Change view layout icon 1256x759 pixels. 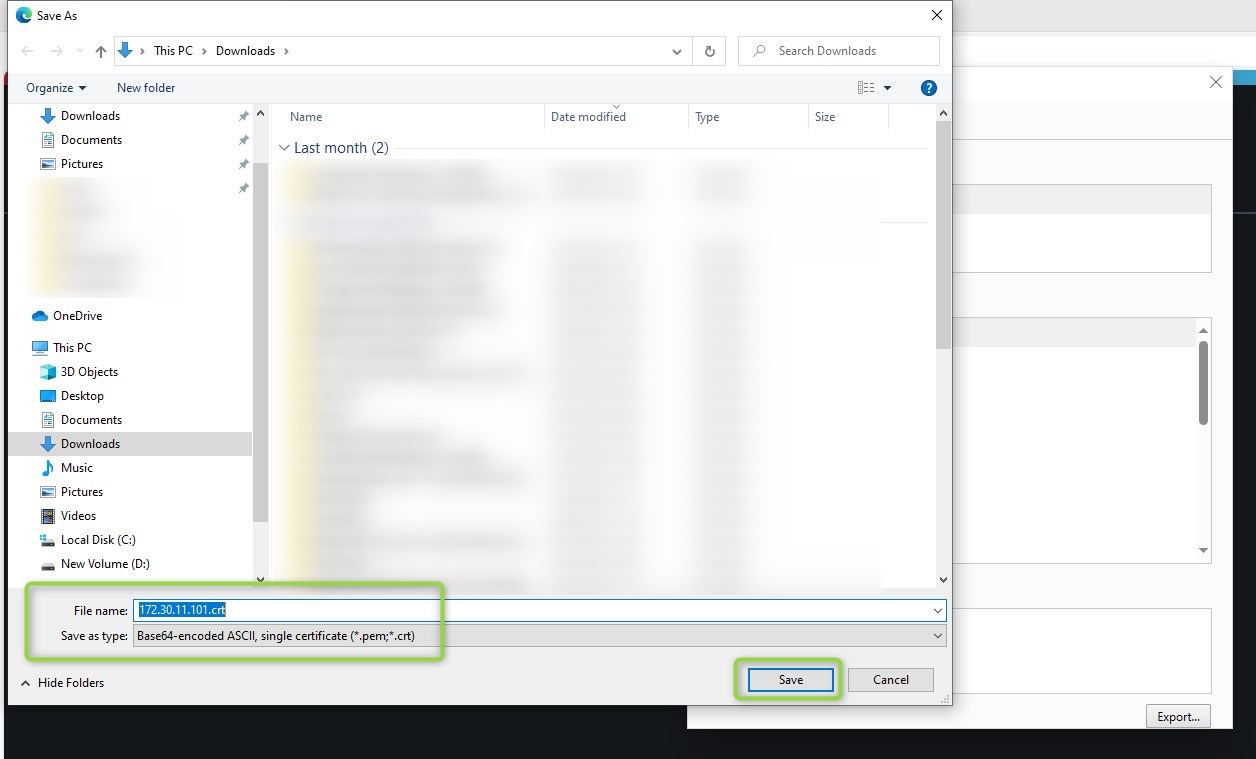(866, 88)
